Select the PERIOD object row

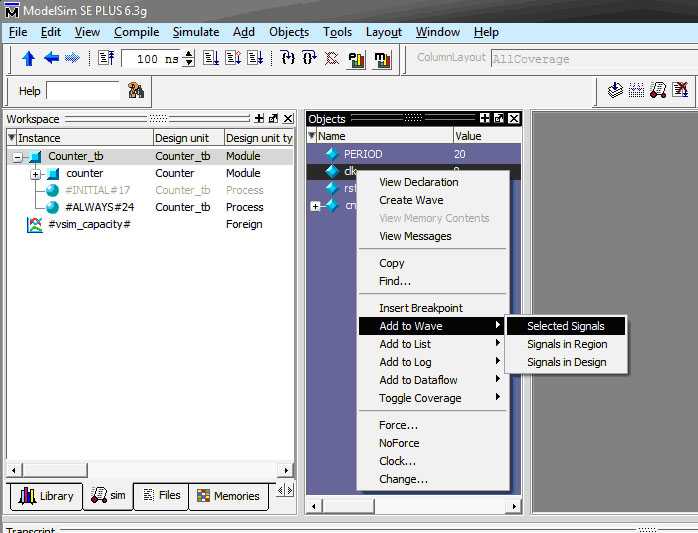(414, 154)
